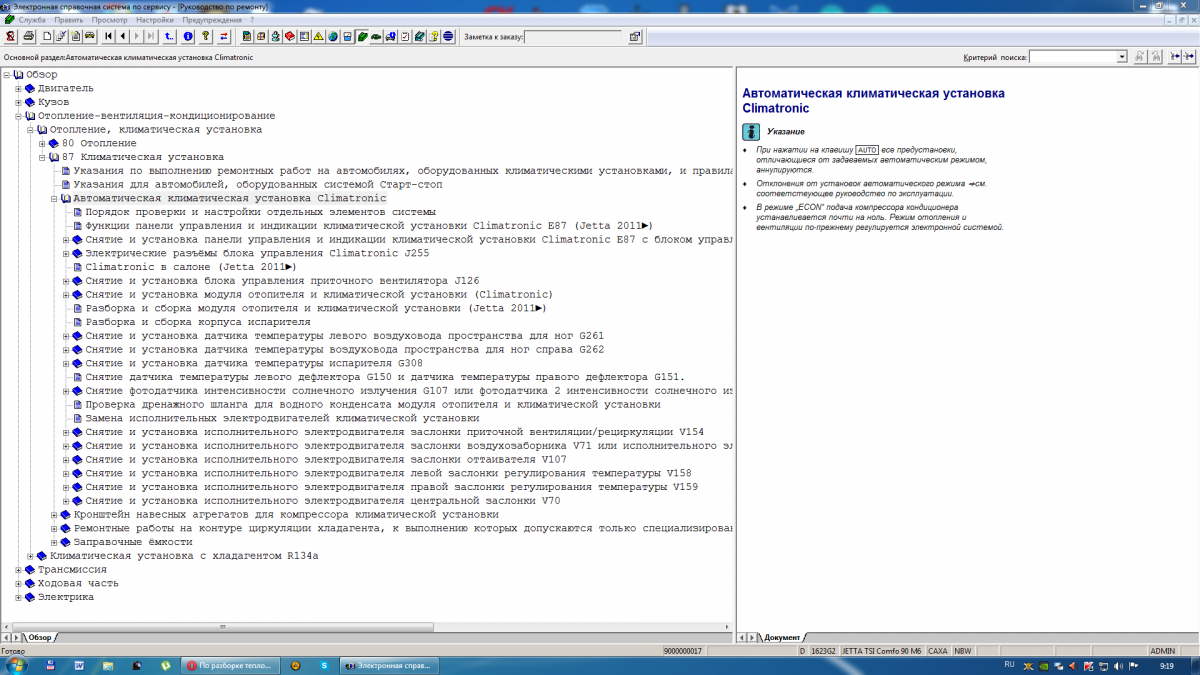This screenshot has width=1200, height=675.
Task: Click the yellow warning triangle toolbar icon
Action: (x=318, y=37)
